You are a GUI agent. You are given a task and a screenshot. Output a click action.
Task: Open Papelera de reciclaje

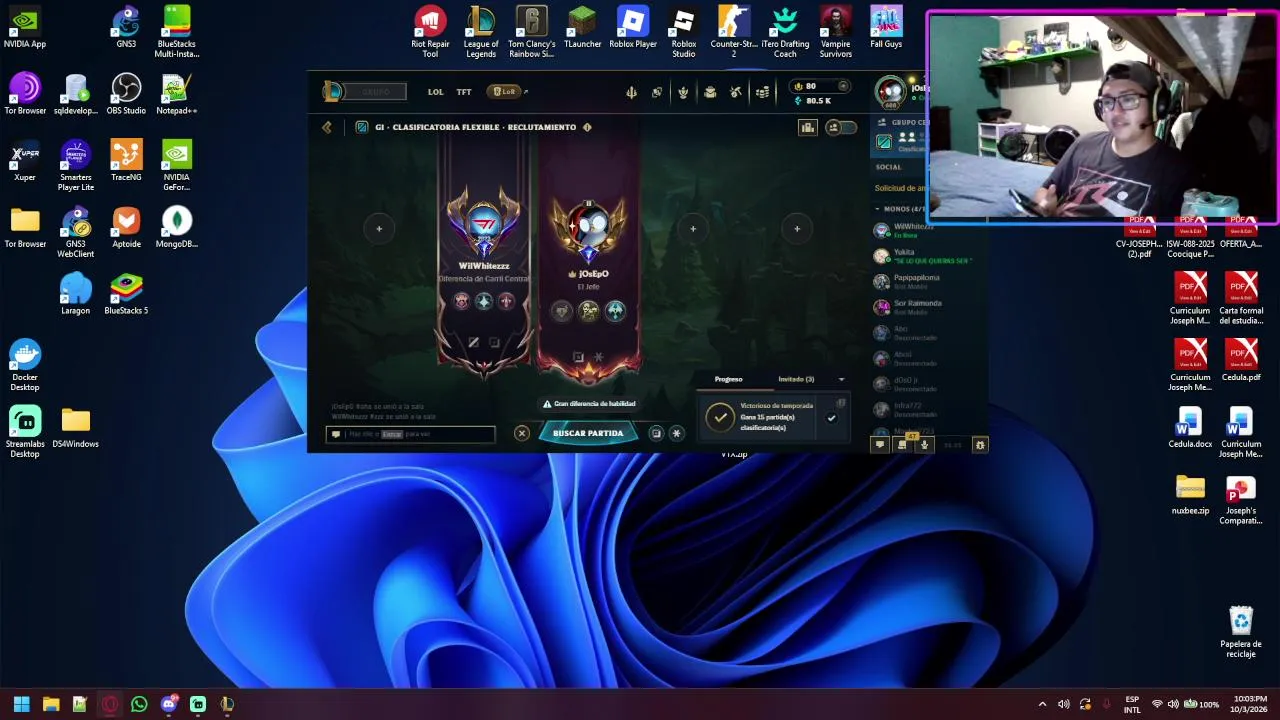click(x=1241, y=633)
